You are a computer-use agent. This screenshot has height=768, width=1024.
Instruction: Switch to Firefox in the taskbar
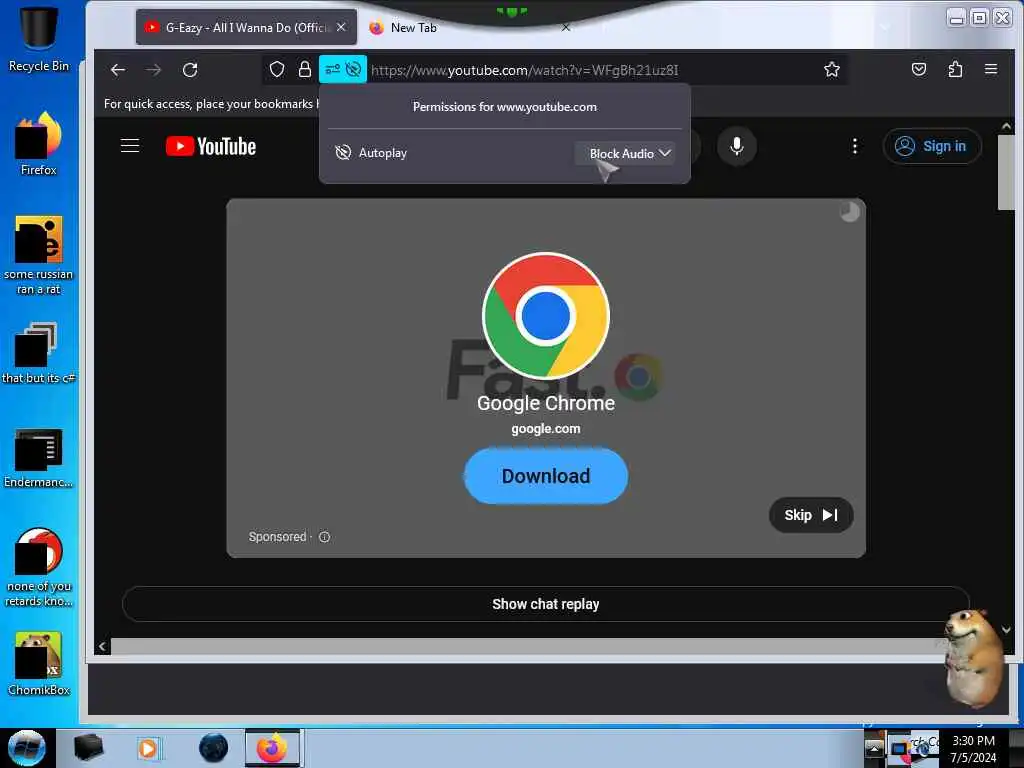pos(272,748)
